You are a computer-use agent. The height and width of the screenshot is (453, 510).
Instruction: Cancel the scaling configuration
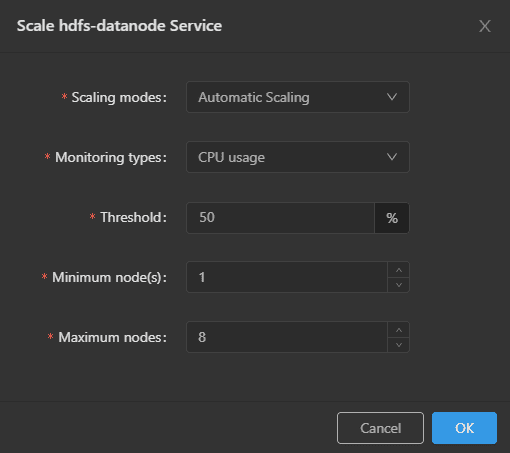[x=380, y=428]
